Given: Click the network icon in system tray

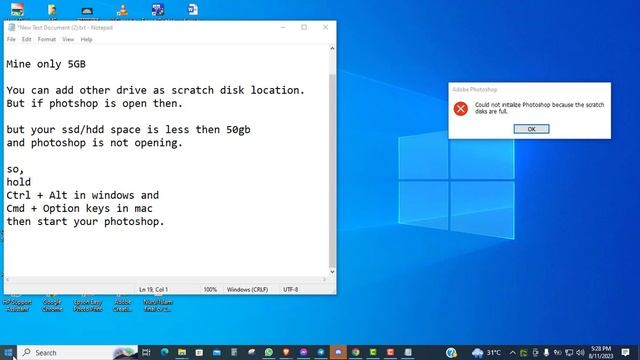Looking at the screenshot, I should (x=569, y=352).
